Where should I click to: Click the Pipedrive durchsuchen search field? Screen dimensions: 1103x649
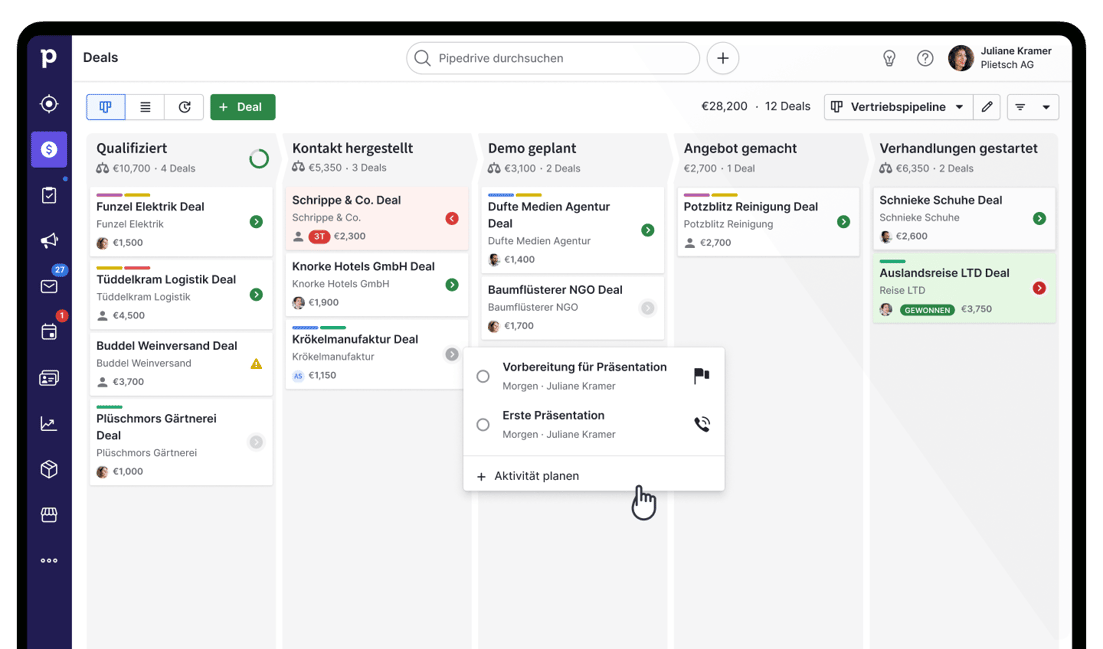click(553, 58)
